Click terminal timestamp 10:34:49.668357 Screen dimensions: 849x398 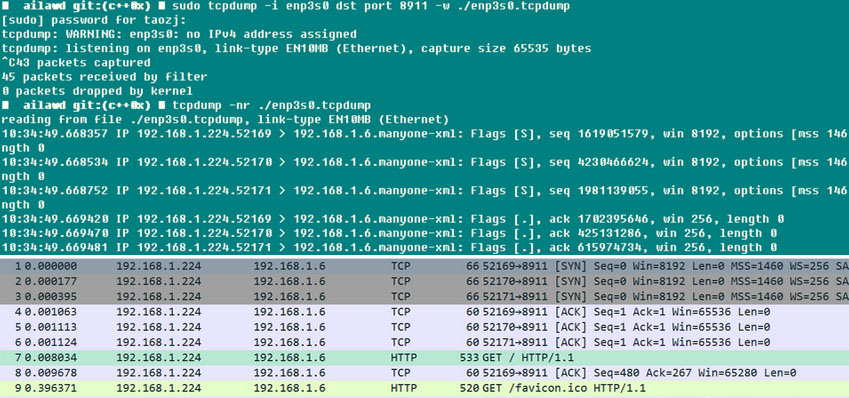tap(54, 134)
